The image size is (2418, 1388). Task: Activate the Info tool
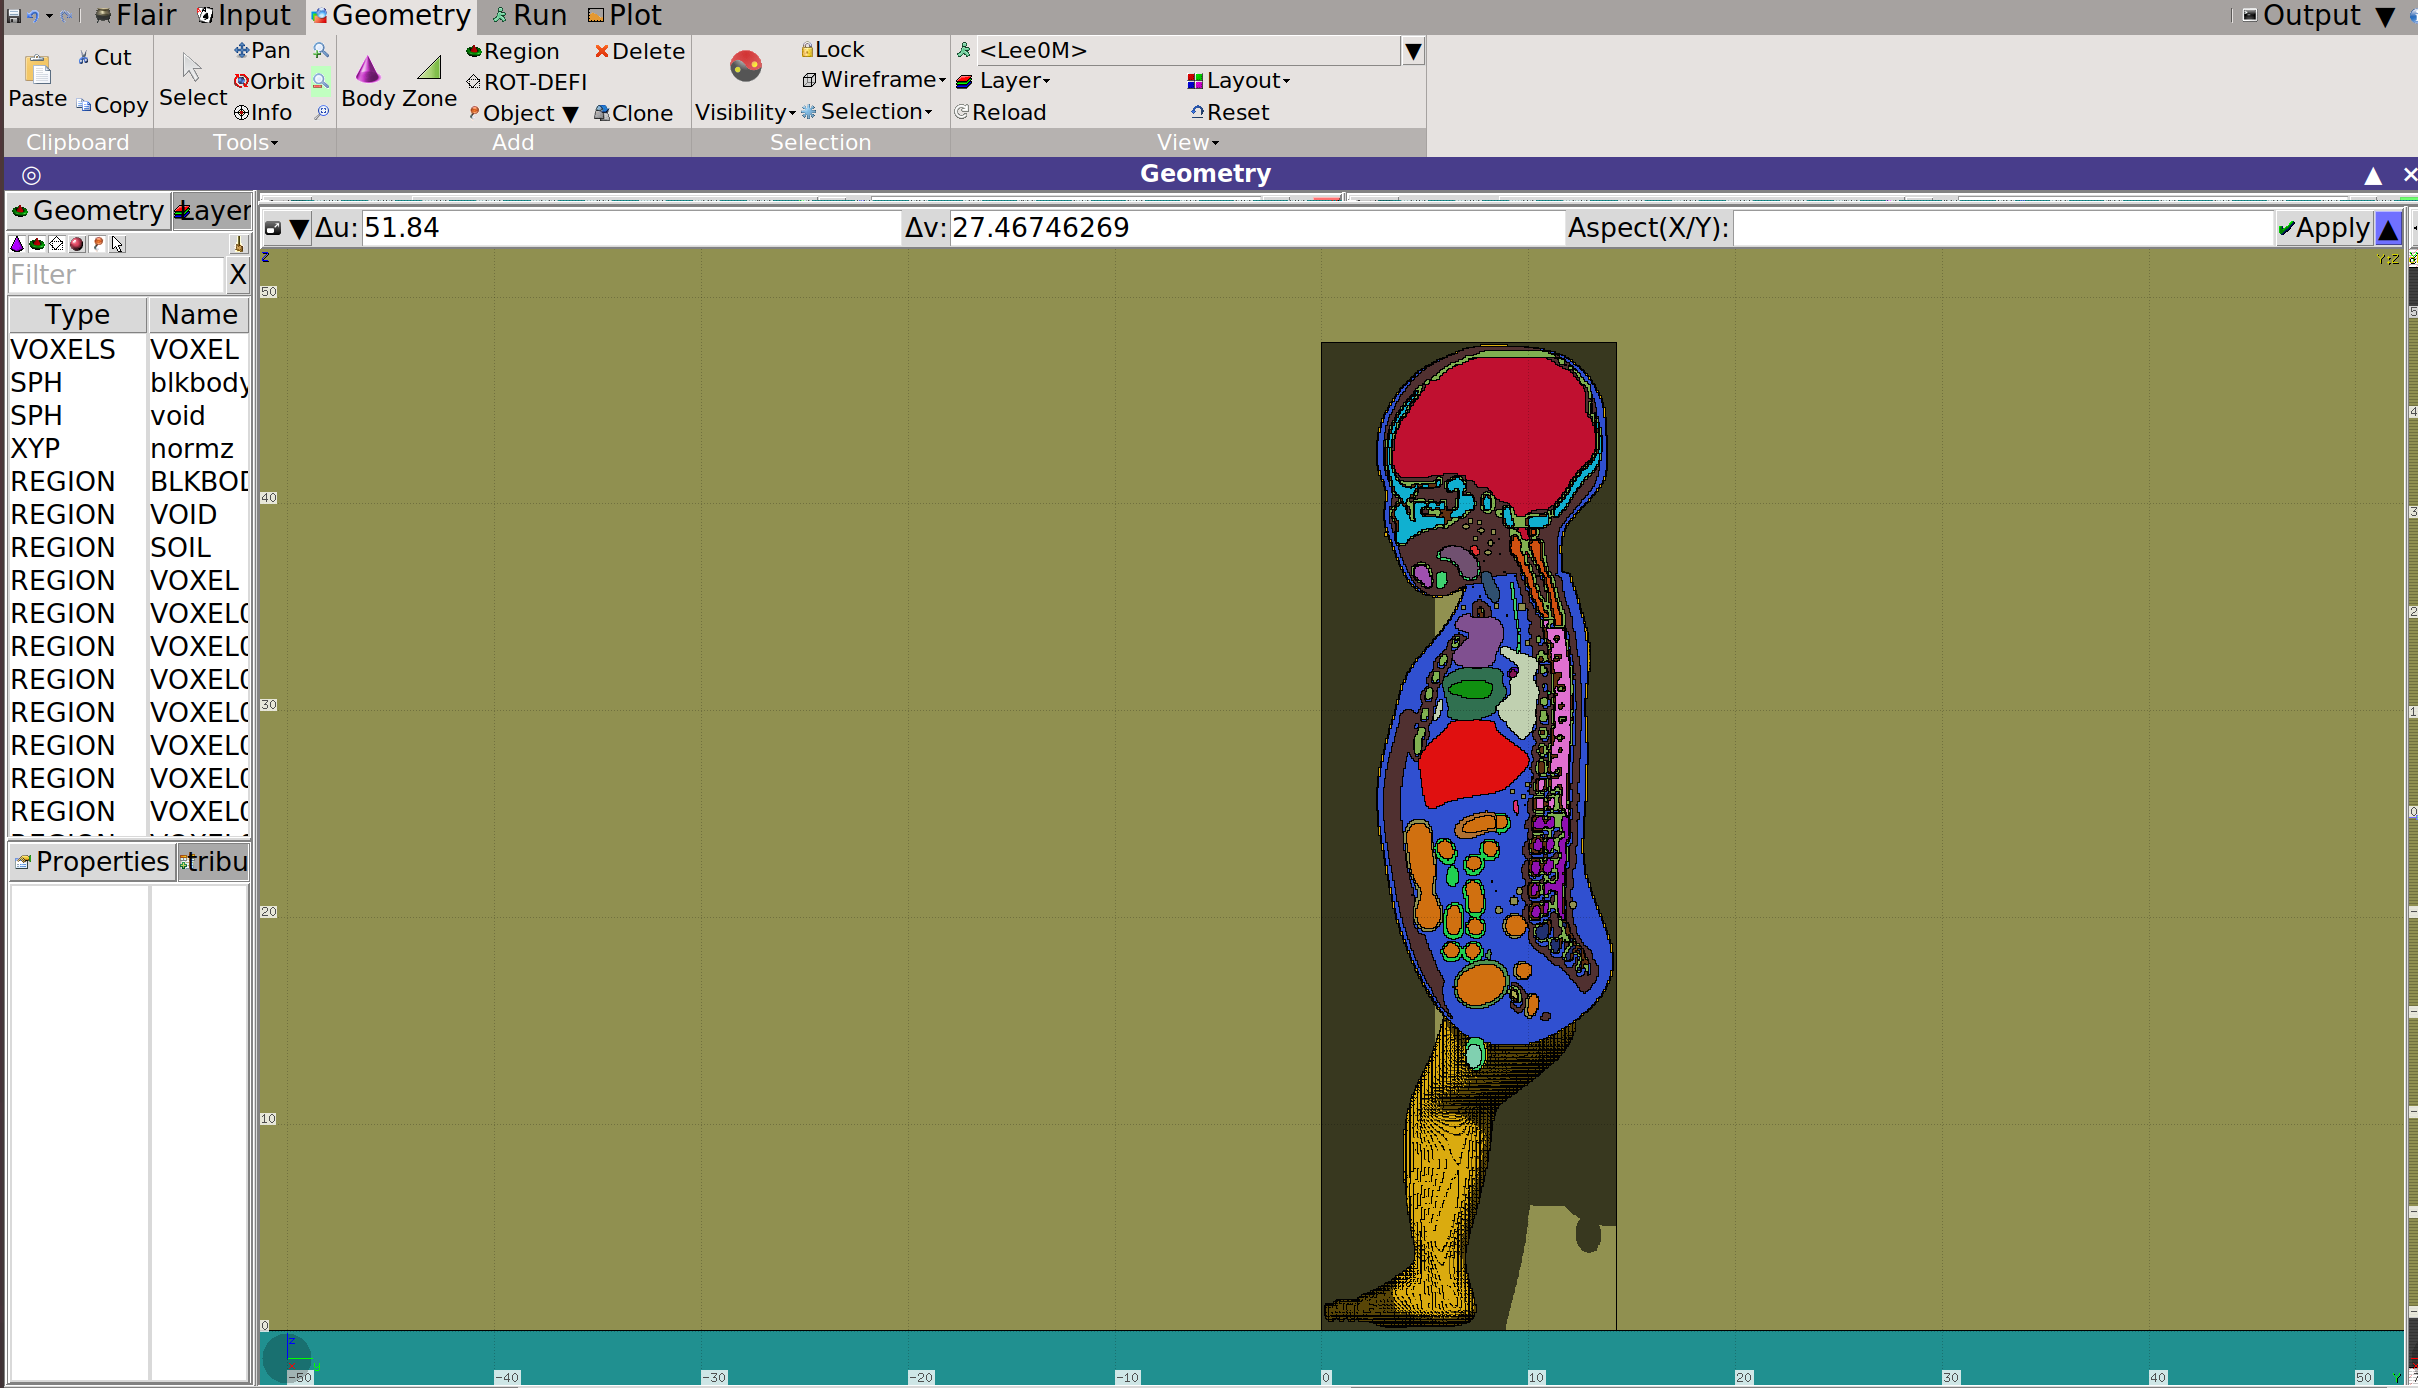pyautogui.click(x=263, y=112)
